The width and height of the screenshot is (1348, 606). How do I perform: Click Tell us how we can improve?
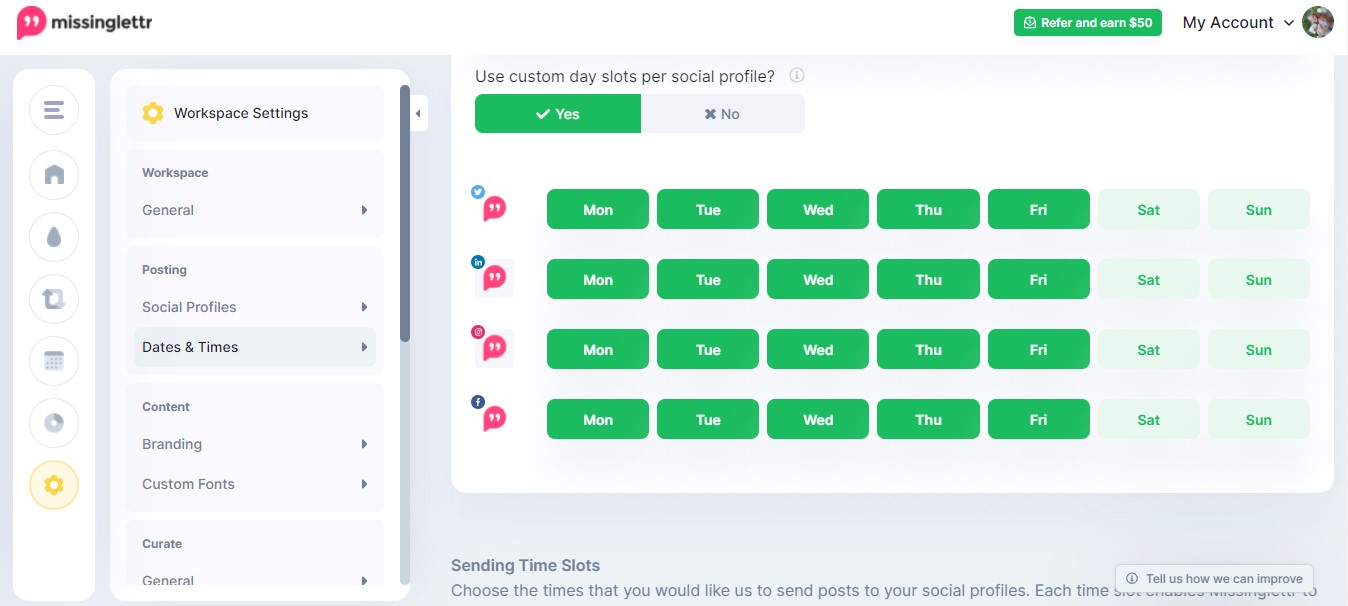[x=1214, y=578]
